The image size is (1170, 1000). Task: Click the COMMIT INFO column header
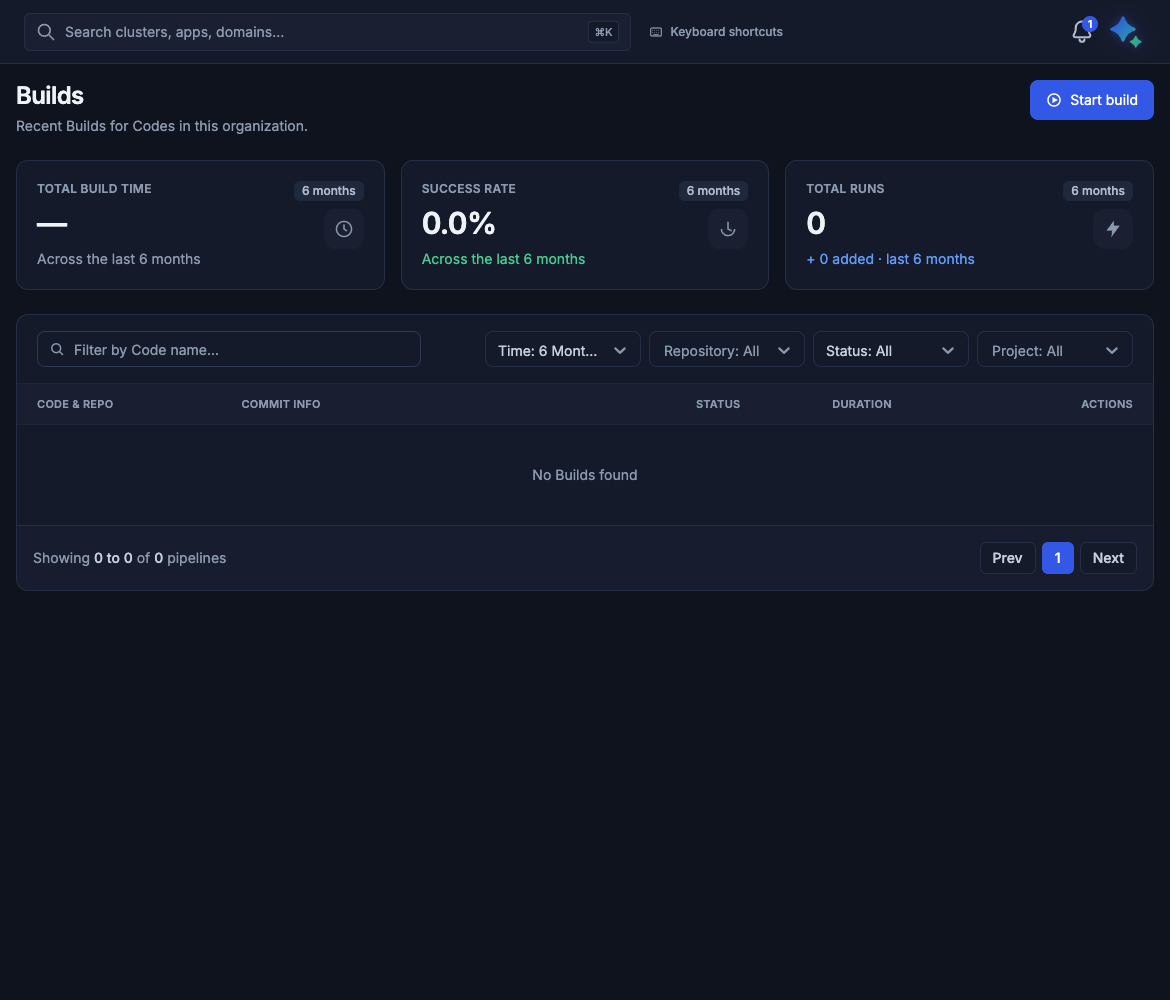tap(281, 404)
